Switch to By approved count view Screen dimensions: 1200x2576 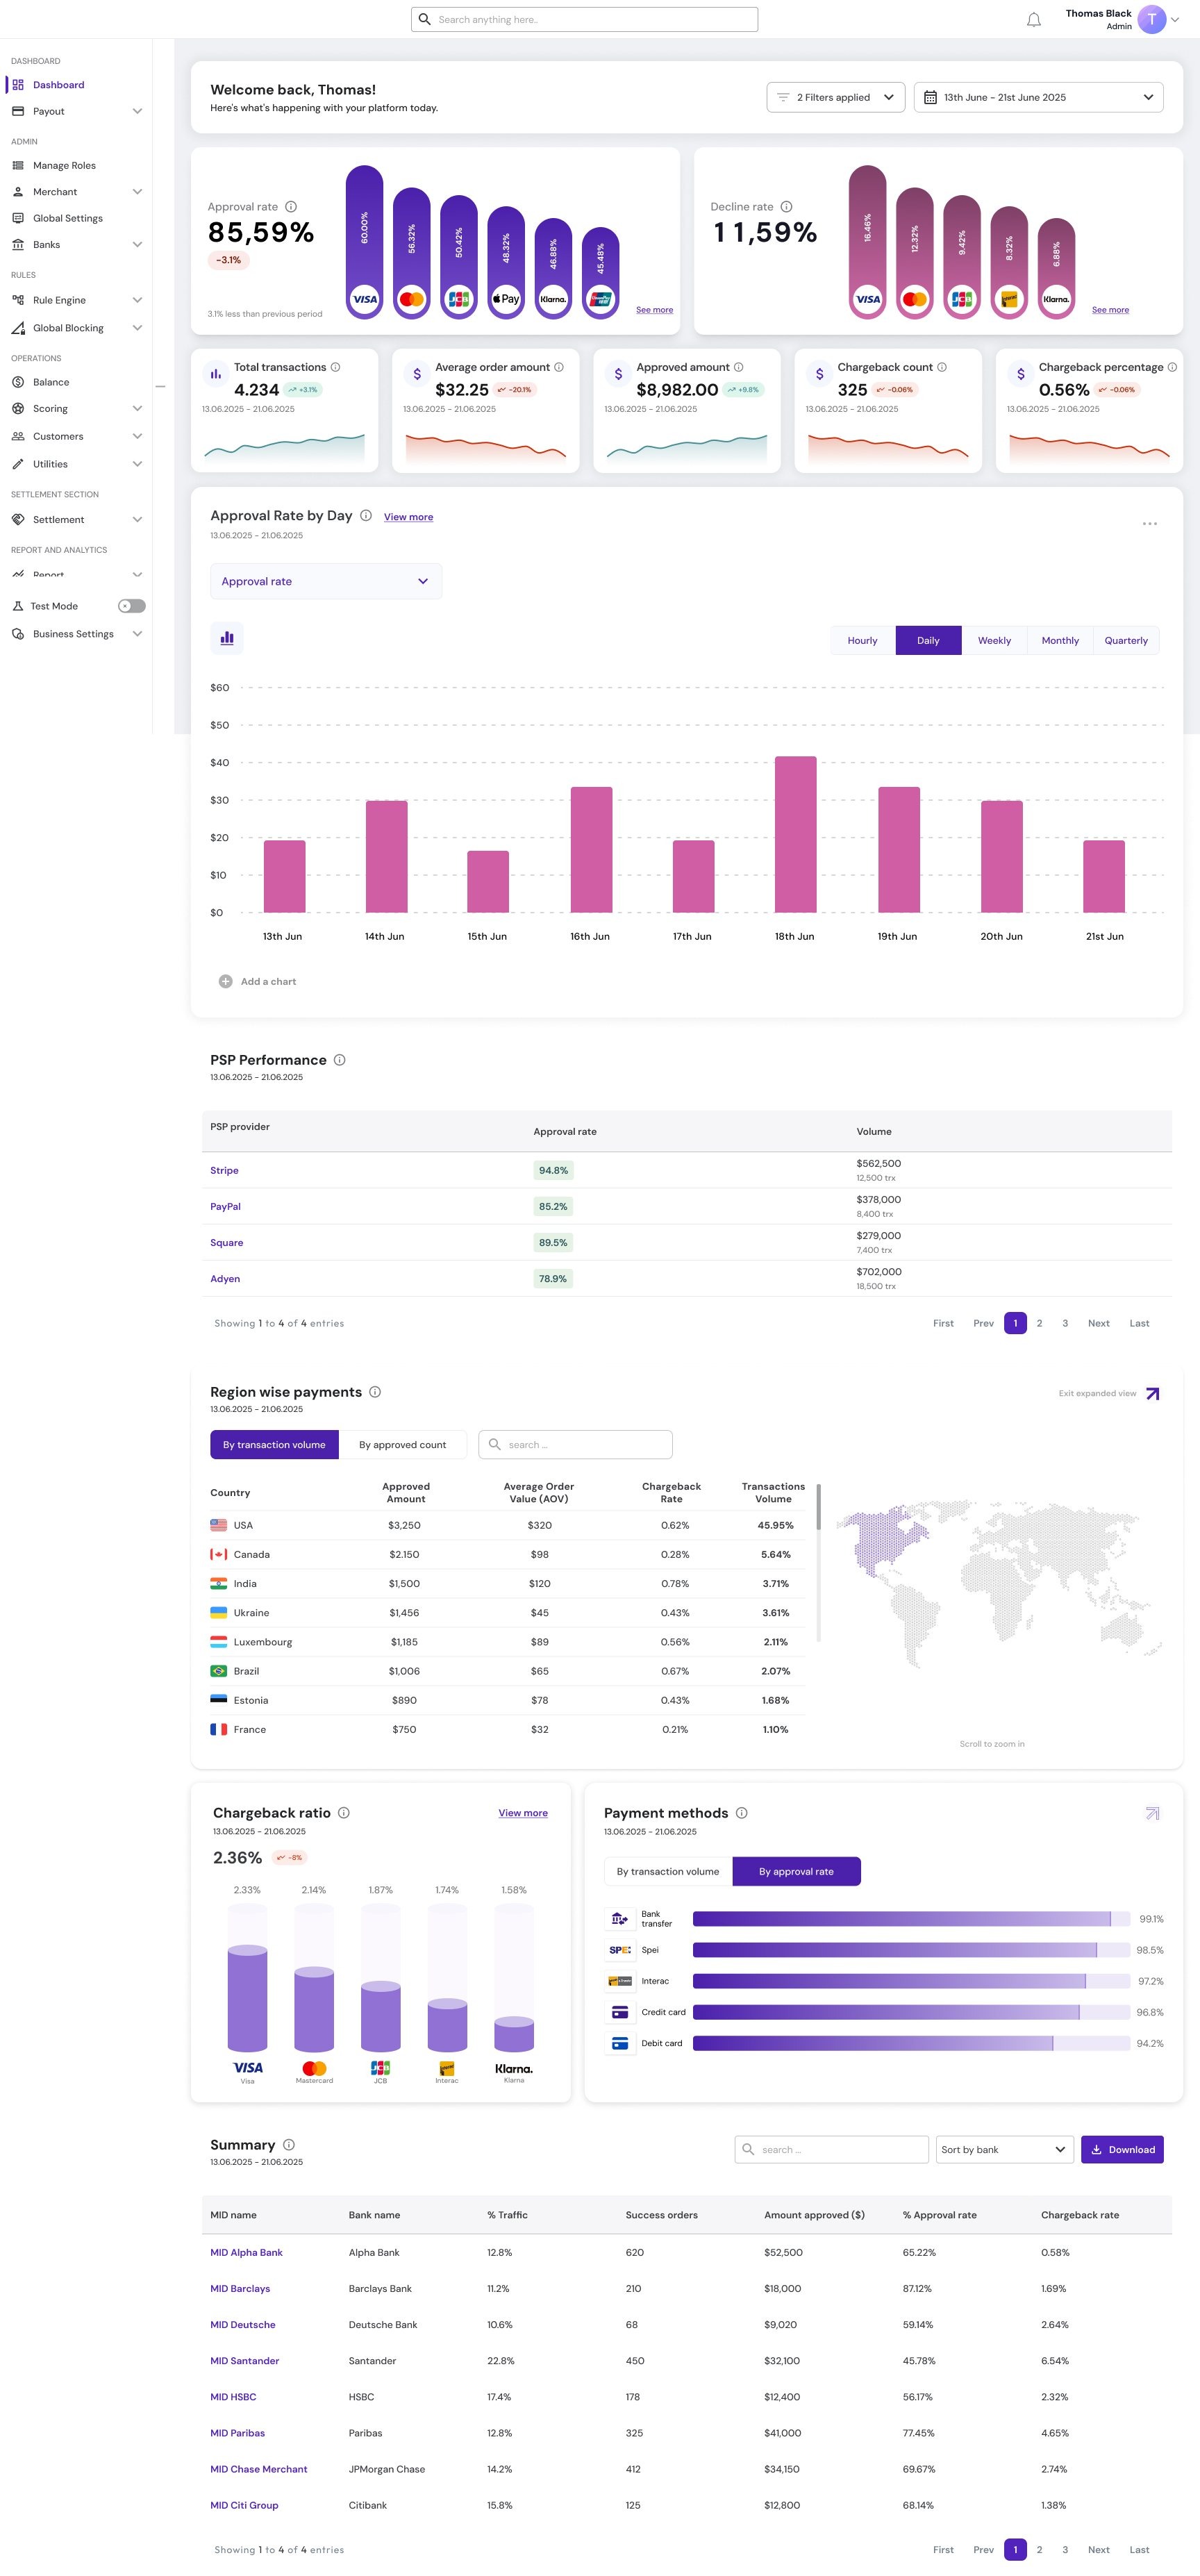click(x=403, y=1445)
